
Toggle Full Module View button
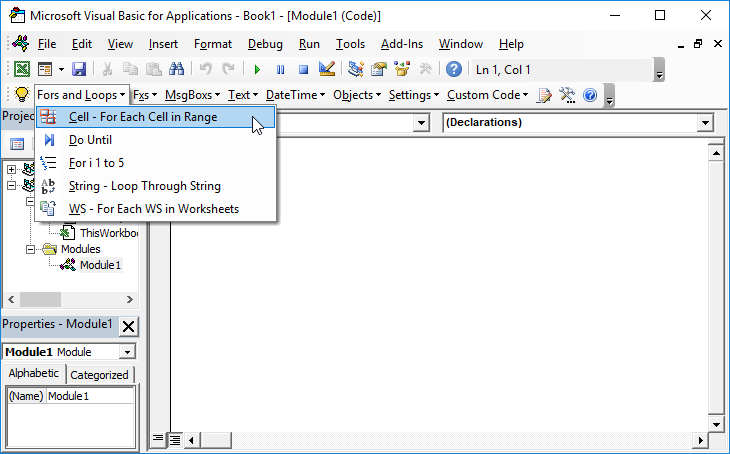pyautogui.click(x=175, y=439)
